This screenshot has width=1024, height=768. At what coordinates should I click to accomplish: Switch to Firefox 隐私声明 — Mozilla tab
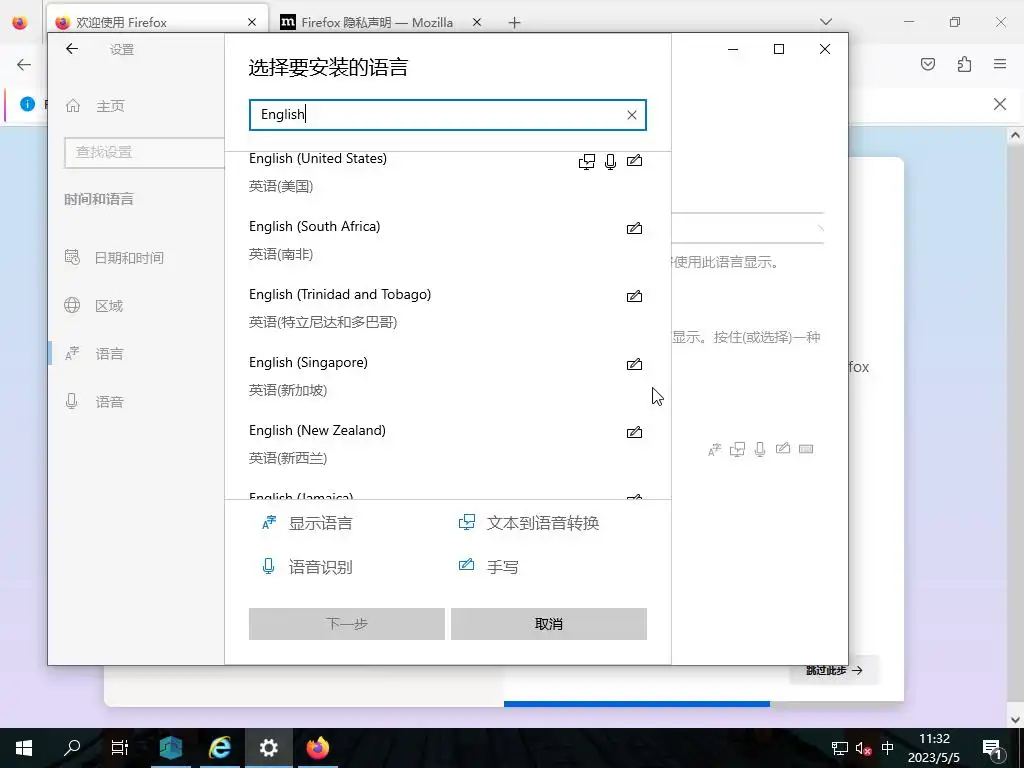[x=377, y=22]
